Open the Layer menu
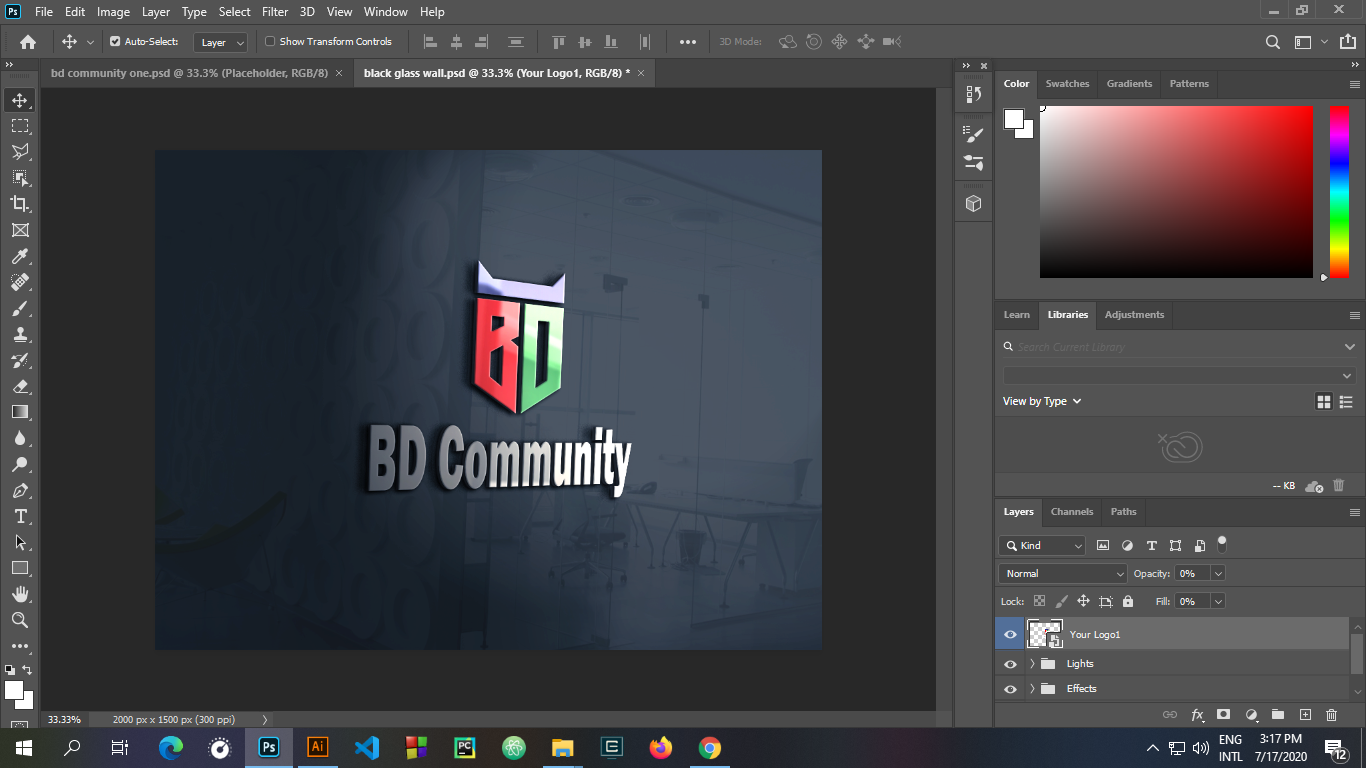The image size is (1366, 768). click(156, 12)
